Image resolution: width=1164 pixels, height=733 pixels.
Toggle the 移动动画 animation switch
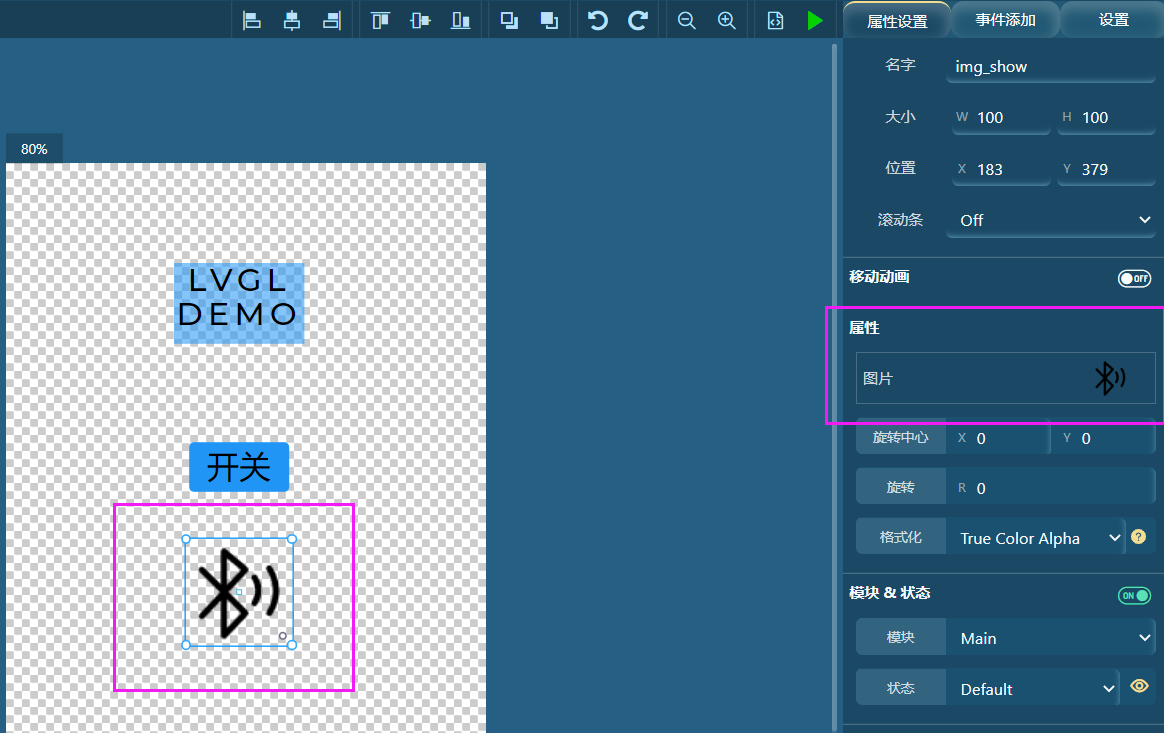1134,278
